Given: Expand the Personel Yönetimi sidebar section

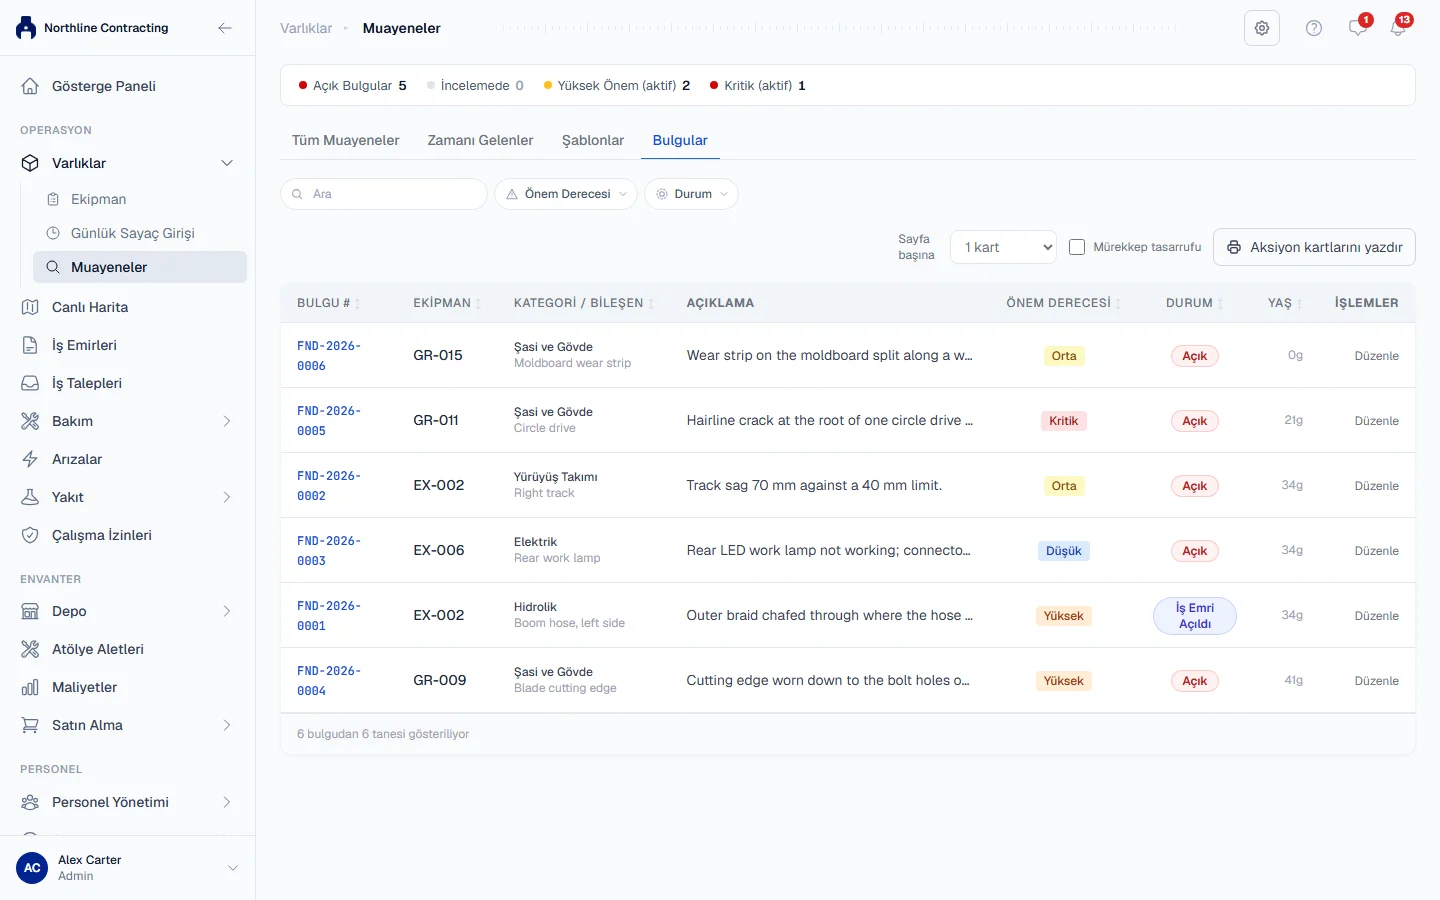Looking at the screenshot, I should (227, 802).
